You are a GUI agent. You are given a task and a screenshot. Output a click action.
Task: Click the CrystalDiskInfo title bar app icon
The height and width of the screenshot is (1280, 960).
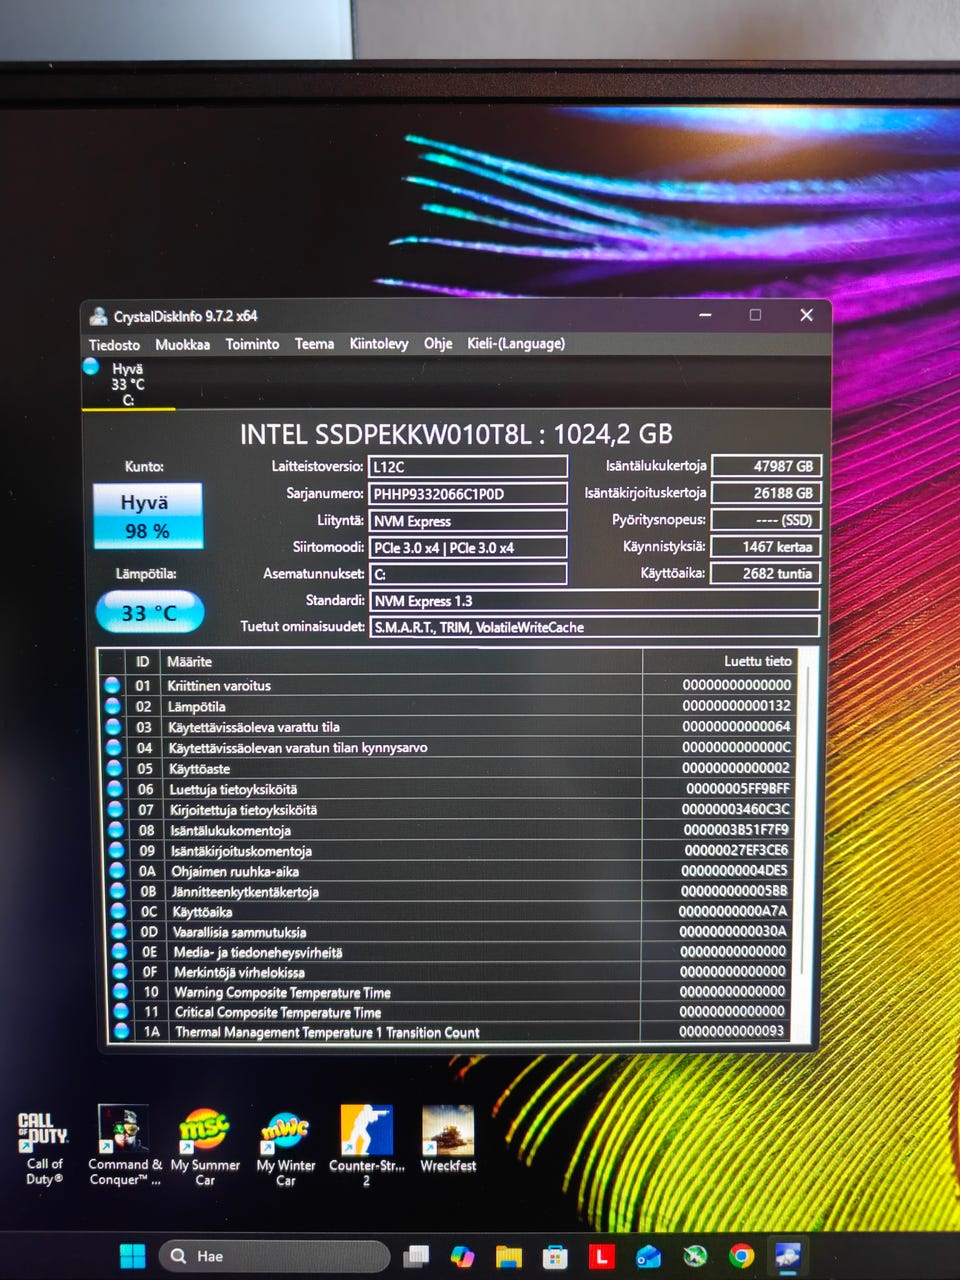tap(98, 316)
